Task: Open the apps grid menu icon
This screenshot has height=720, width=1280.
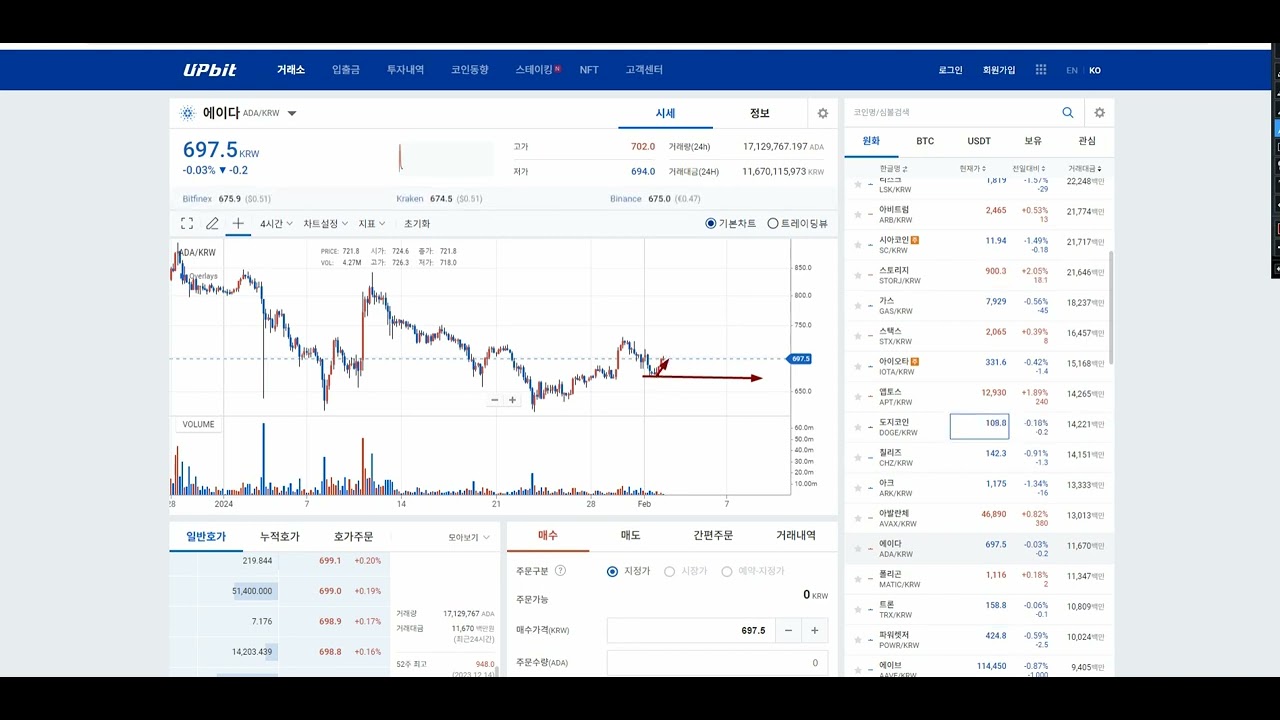Action: [1041, 70]
